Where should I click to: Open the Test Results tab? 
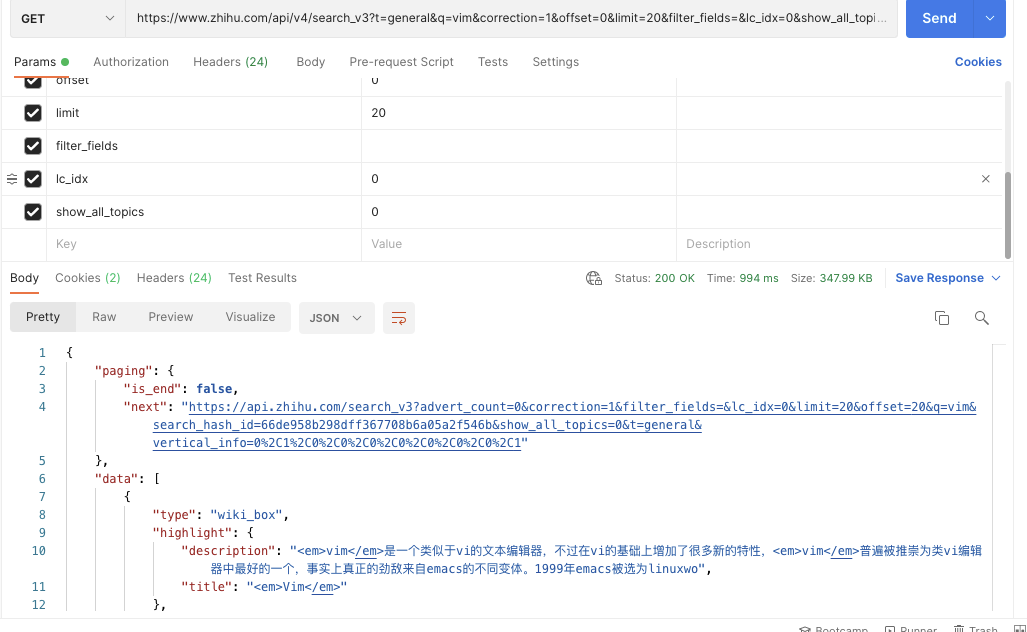point(262,278)
